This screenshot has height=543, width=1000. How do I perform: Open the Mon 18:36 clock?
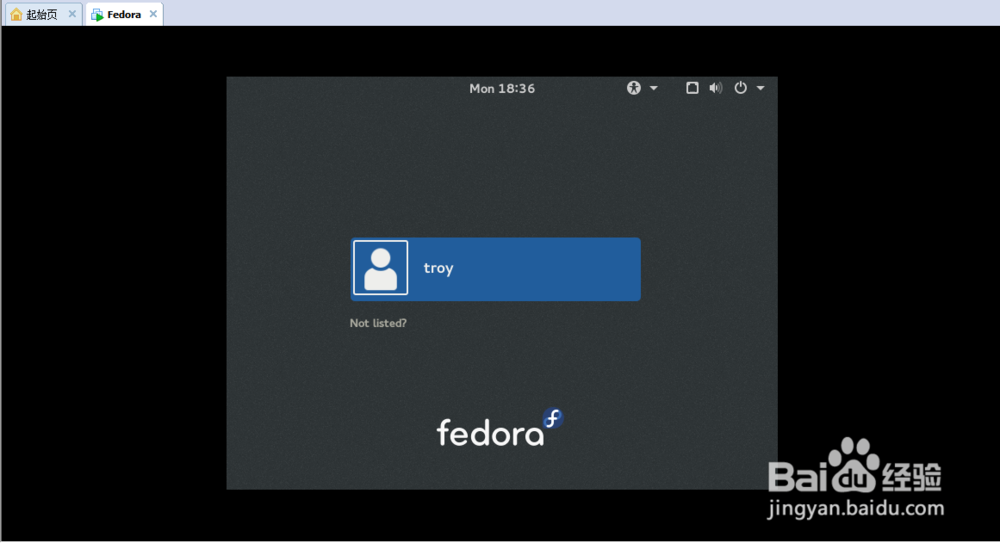coord(502,89)
